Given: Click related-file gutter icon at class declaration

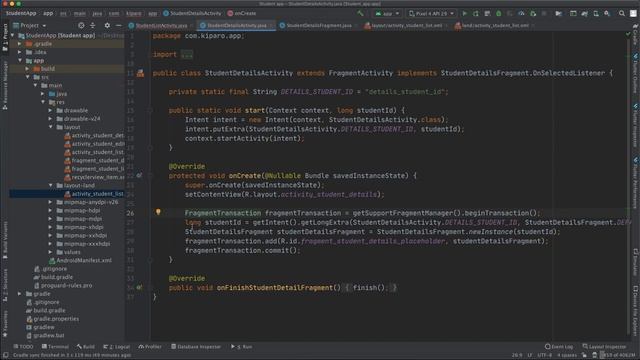Looking at the screenshot, I should click(x=140, y=73).
